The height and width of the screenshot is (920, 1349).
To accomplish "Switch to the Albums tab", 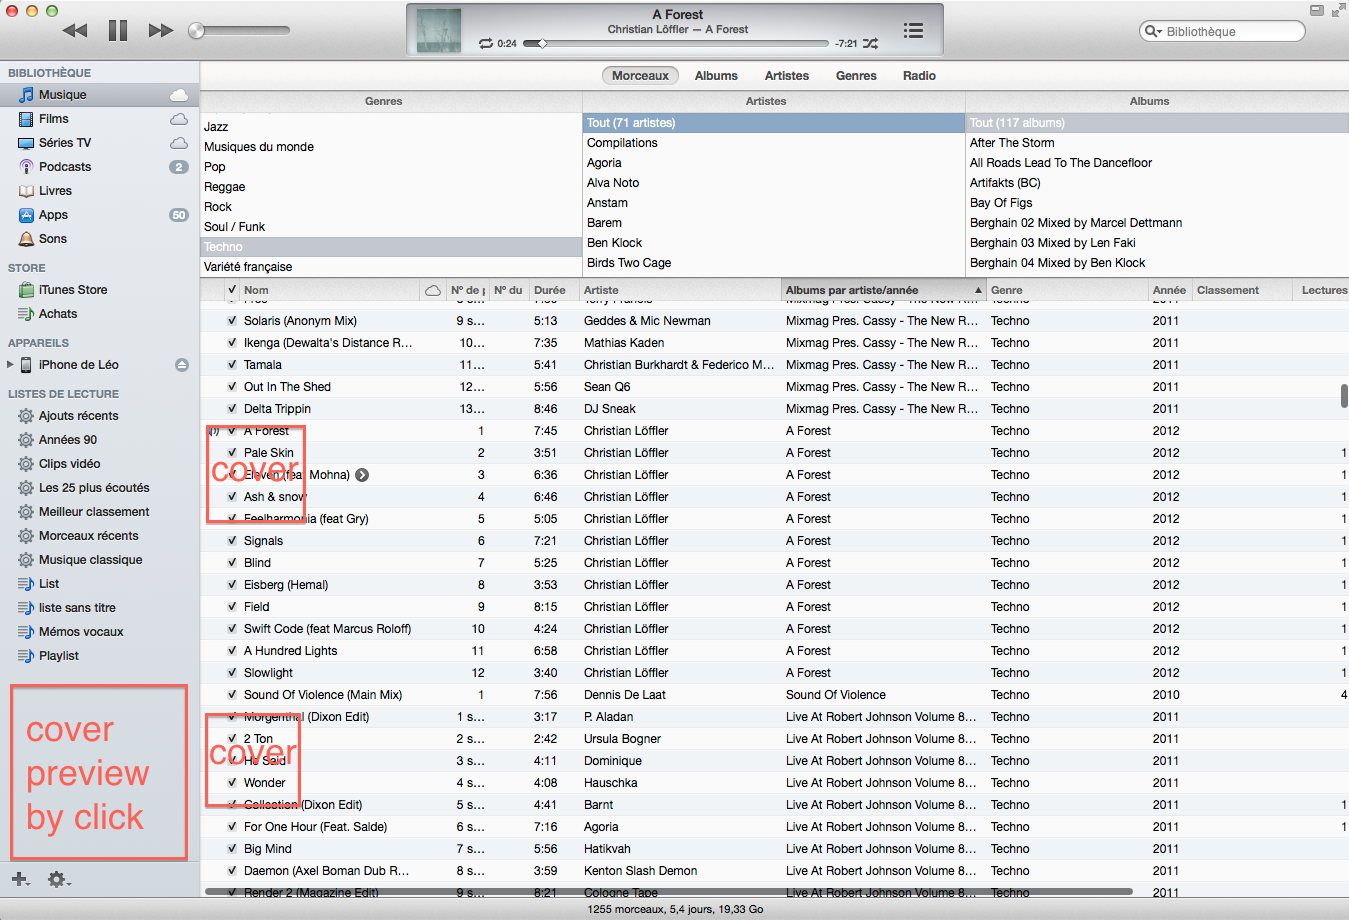I will click(x=716, y=76).
